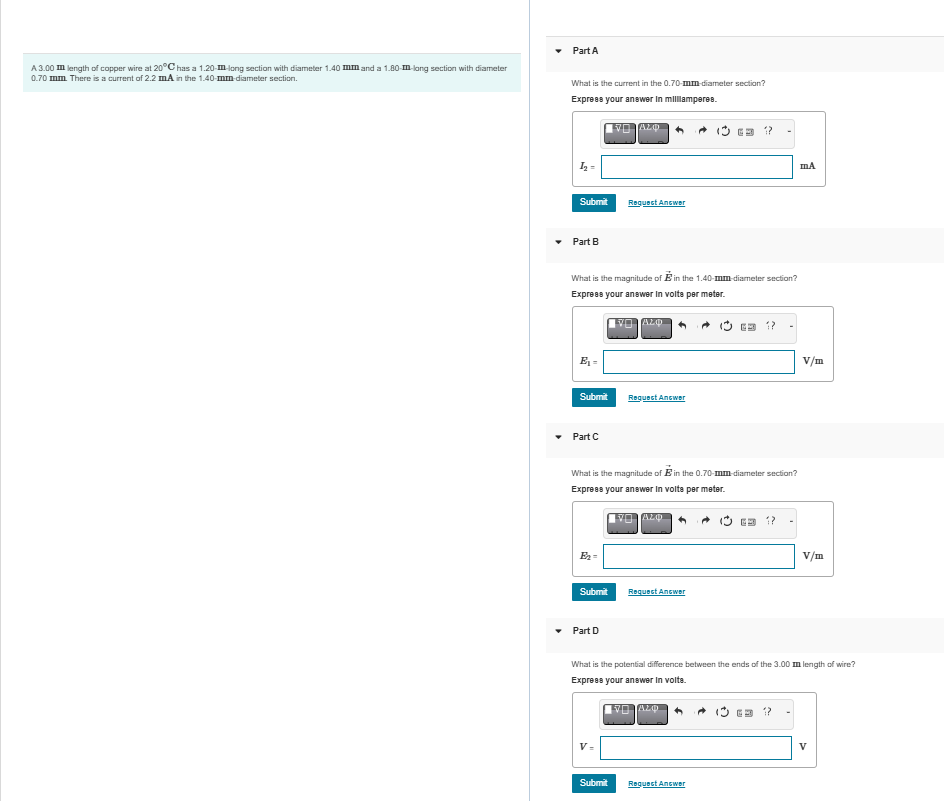The height and width of the screenshot is (801, 944).
Task: Open templates icon in Part A toolbar
Action: click(620, 132)
